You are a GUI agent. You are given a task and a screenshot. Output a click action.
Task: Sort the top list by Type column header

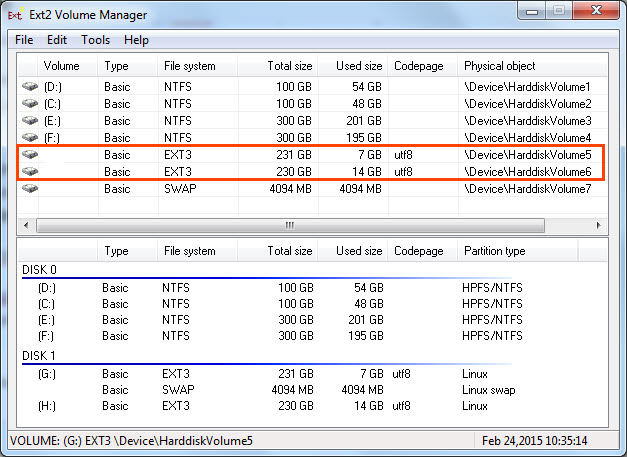128,66
